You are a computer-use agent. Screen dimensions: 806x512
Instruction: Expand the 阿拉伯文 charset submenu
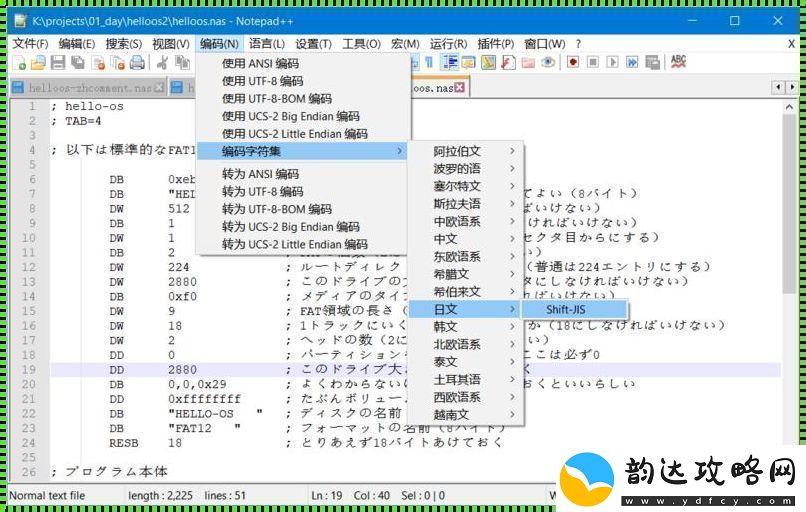pos(466,151)
